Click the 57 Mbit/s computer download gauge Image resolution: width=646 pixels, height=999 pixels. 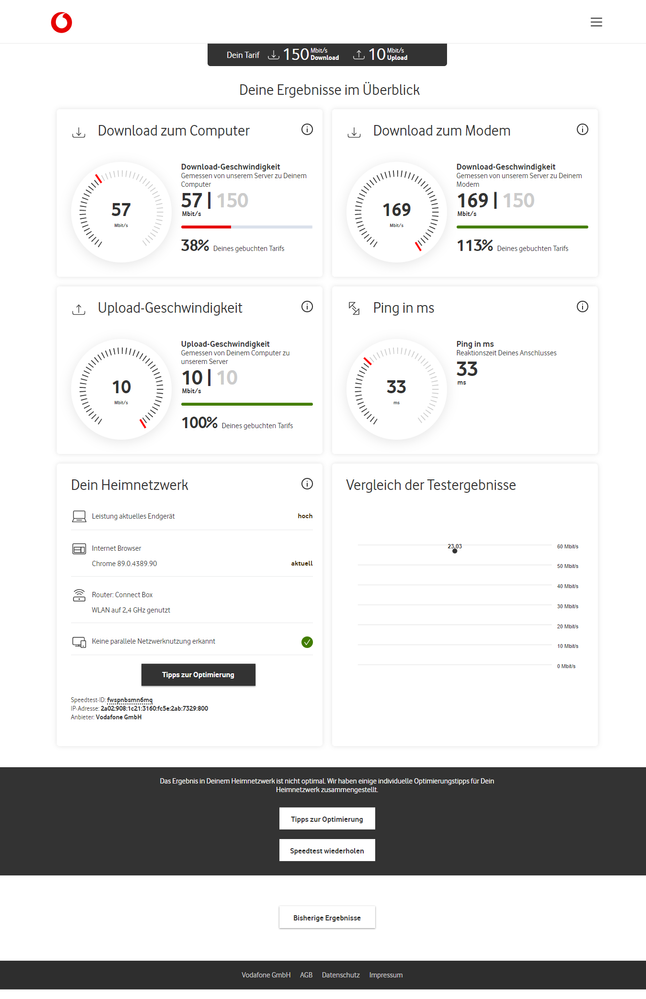[x=121, y=212]
